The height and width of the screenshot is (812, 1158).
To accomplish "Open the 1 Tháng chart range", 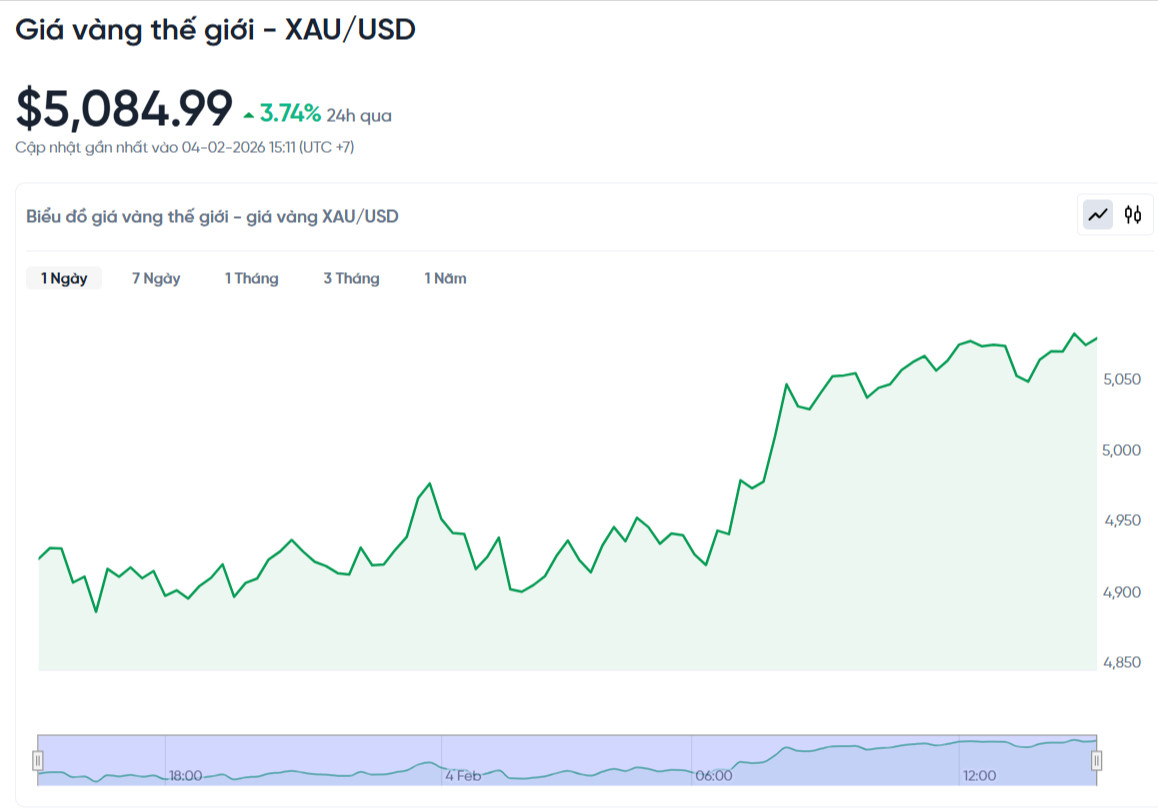I will pyautogui.click(x=251, y=278).
